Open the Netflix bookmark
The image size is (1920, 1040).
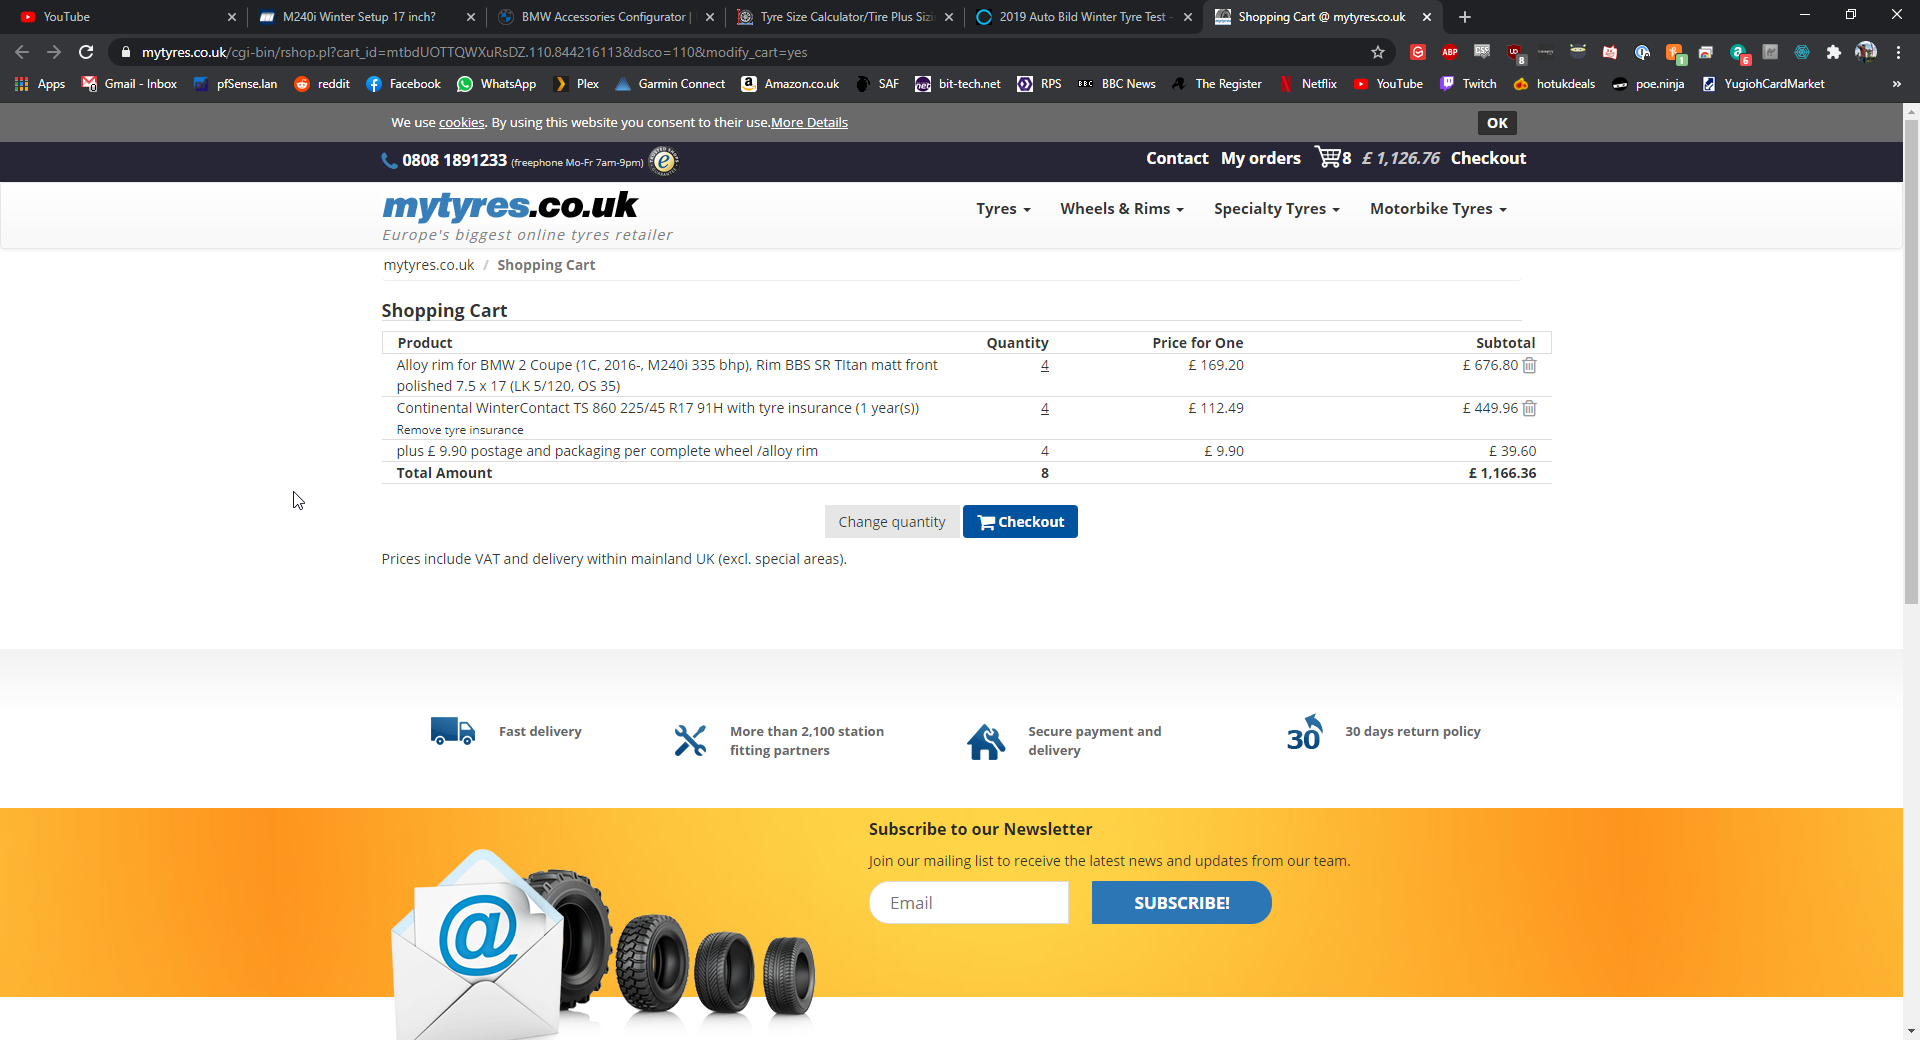1308,84
